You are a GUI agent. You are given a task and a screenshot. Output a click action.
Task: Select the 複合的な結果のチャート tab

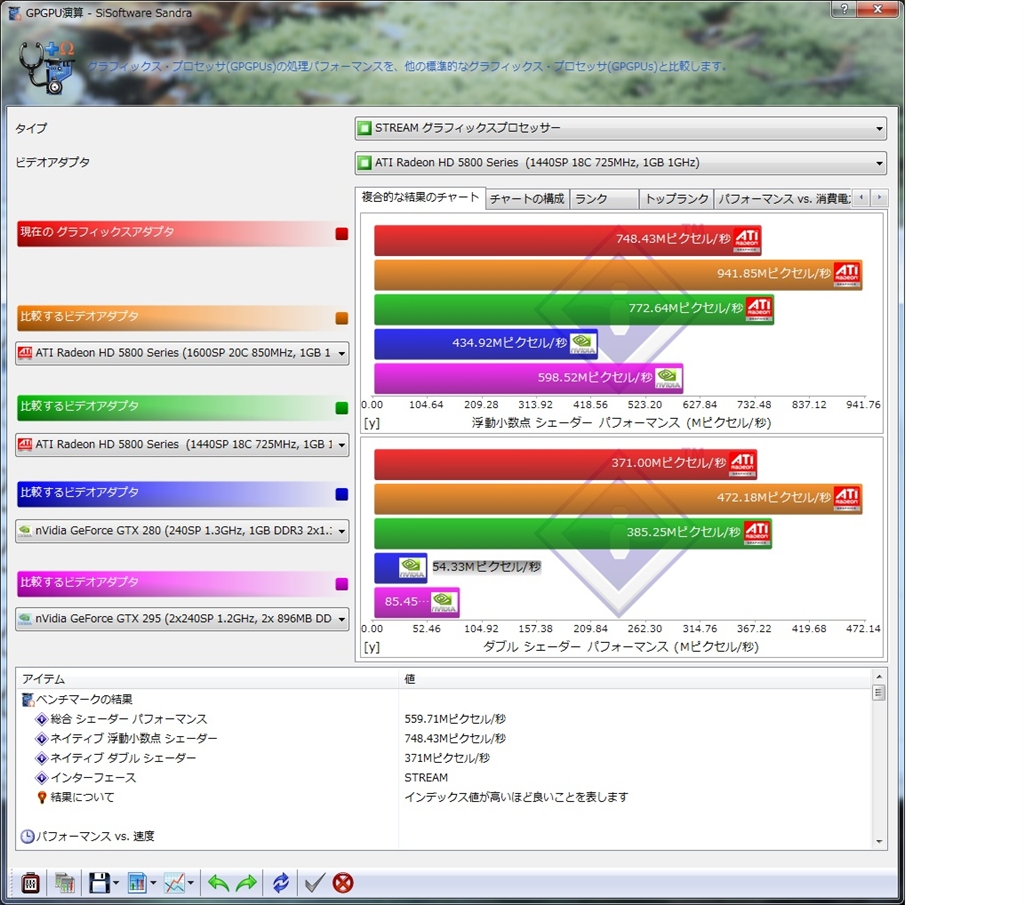(x=420, y=197)
